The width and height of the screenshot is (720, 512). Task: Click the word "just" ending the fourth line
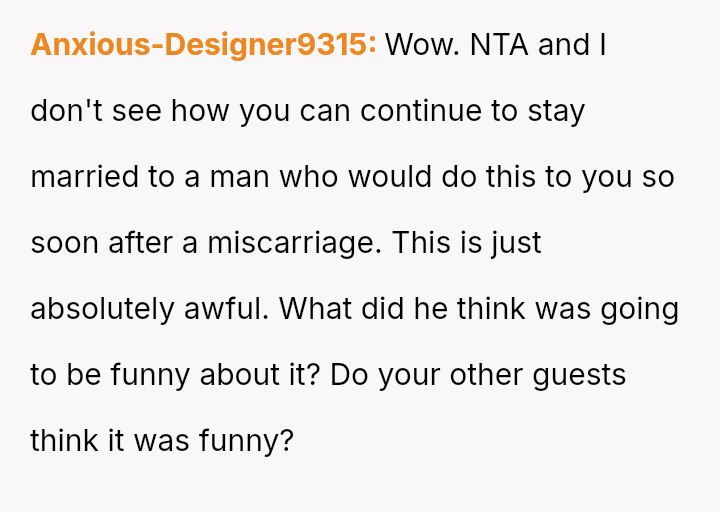click(516, 243)
